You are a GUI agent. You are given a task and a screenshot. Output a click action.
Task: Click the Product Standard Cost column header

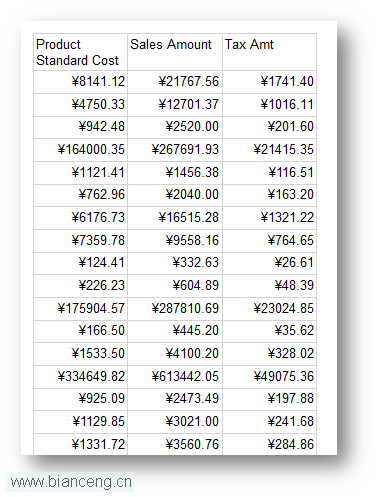pos(80,52)
